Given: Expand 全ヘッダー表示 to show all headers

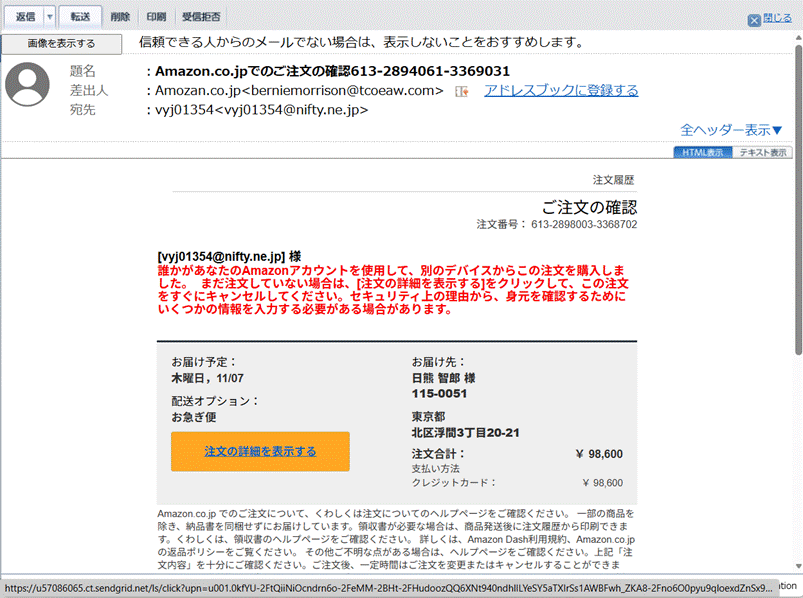Looking at the screenshot, I should pos(731,130).
